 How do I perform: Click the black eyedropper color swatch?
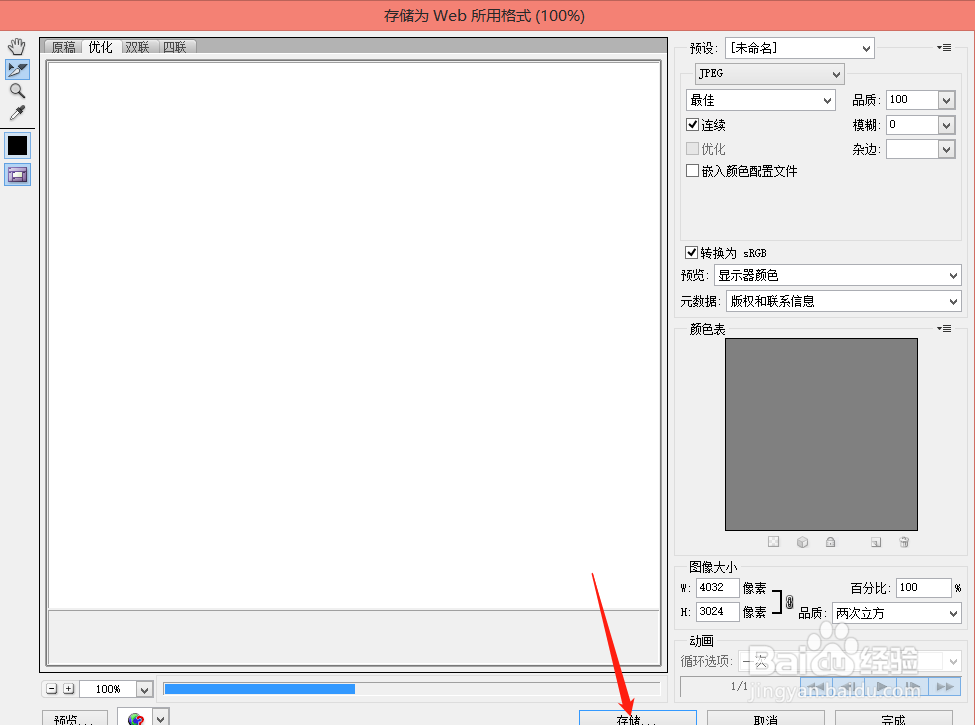[17, 145]
